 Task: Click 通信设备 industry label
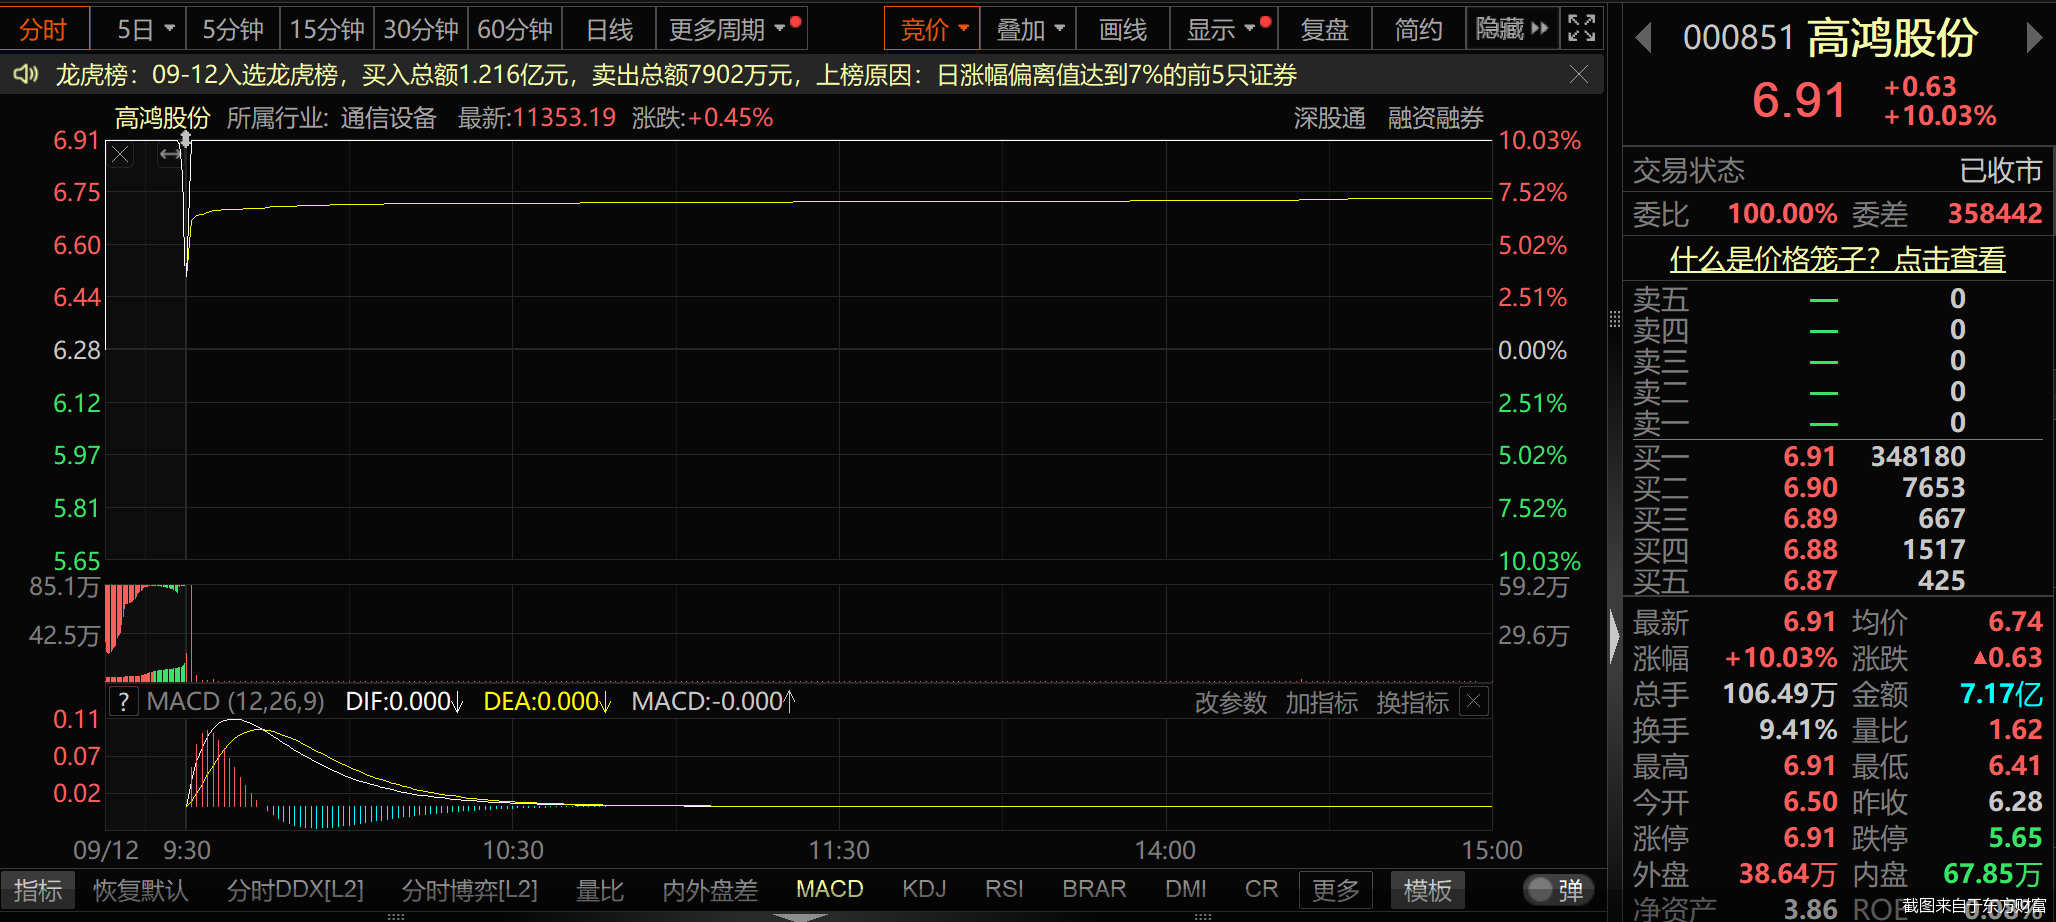point(388,118)
